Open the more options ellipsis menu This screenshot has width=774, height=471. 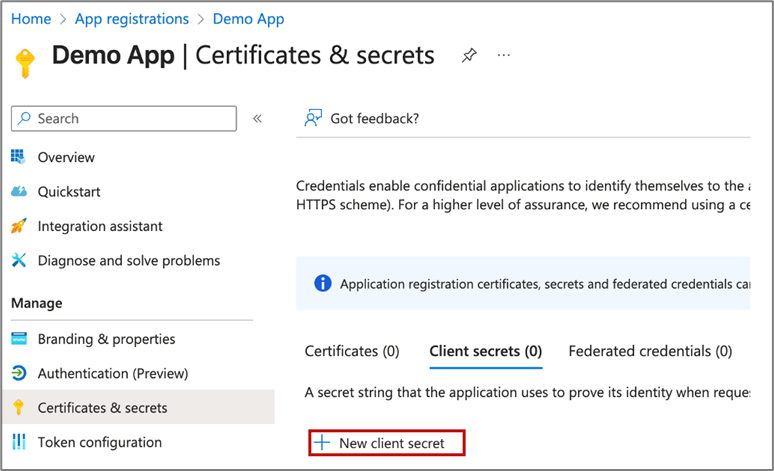coord(504,55)
